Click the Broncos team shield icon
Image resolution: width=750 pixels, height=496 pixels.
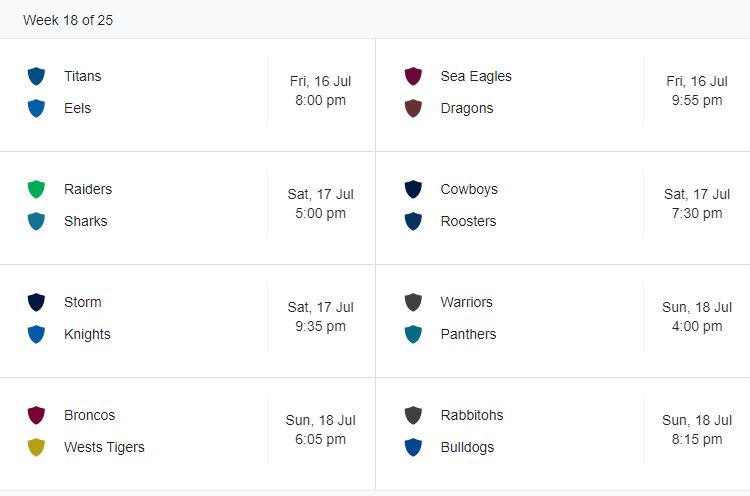tap(37, 415)
